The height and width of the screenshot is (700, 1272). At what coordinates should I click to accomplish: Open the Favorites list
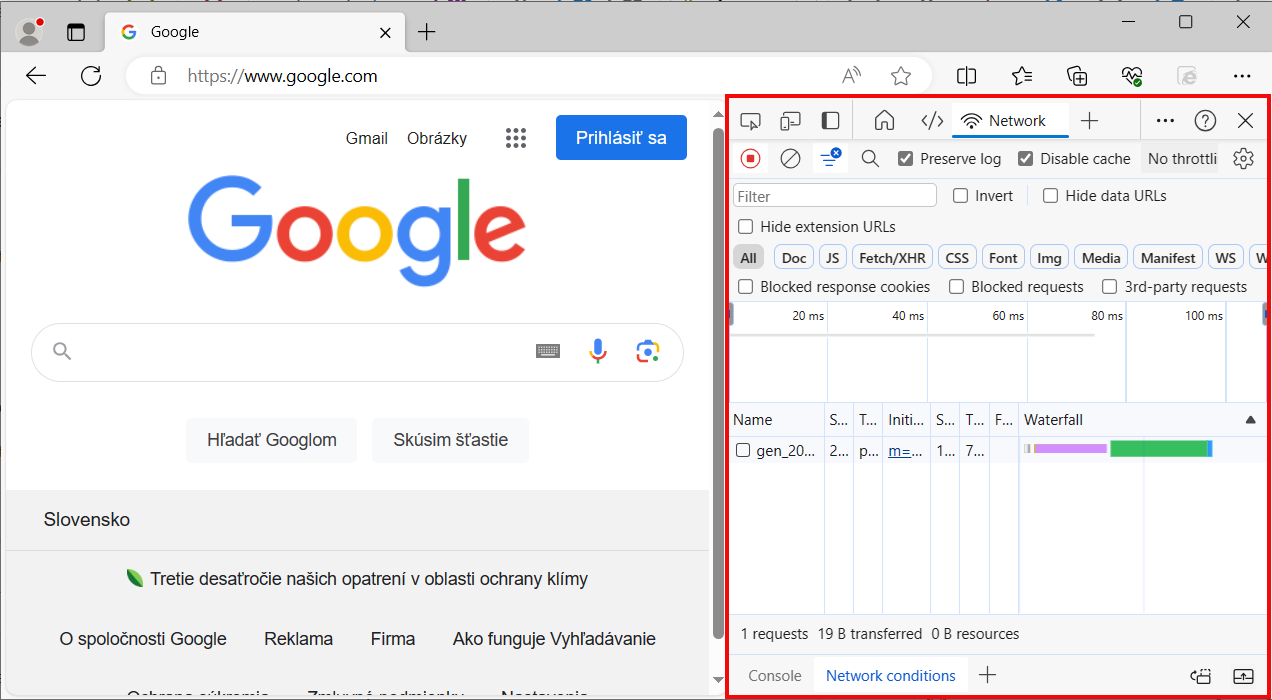tap(1021, 76)
